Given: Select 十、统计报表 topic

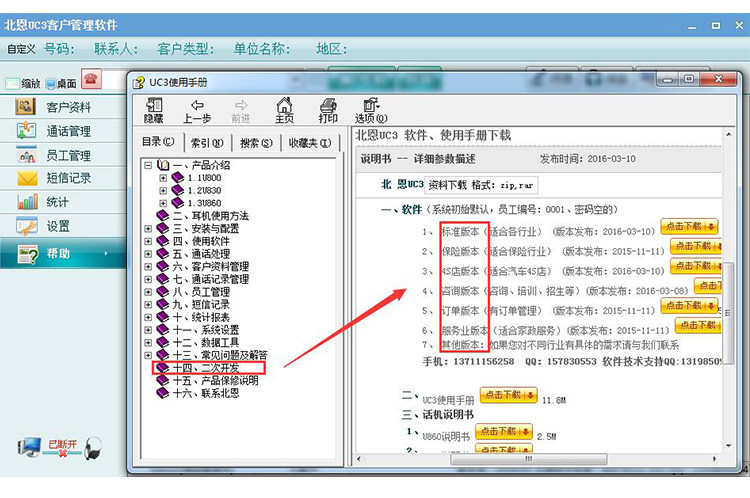Looking at the screenshot, I should 201,317.
